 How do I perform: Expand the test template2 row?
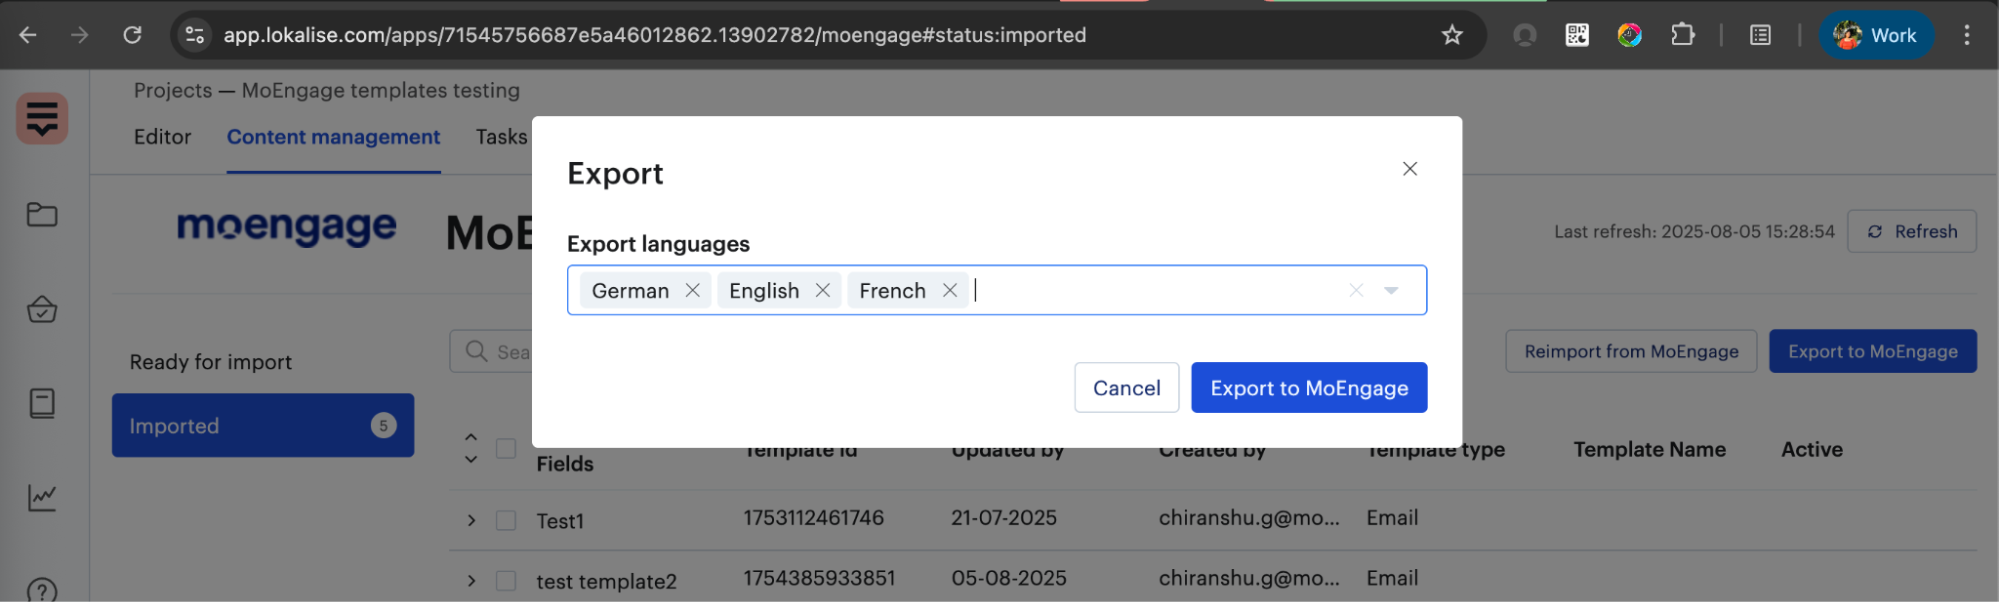[471, 581]
